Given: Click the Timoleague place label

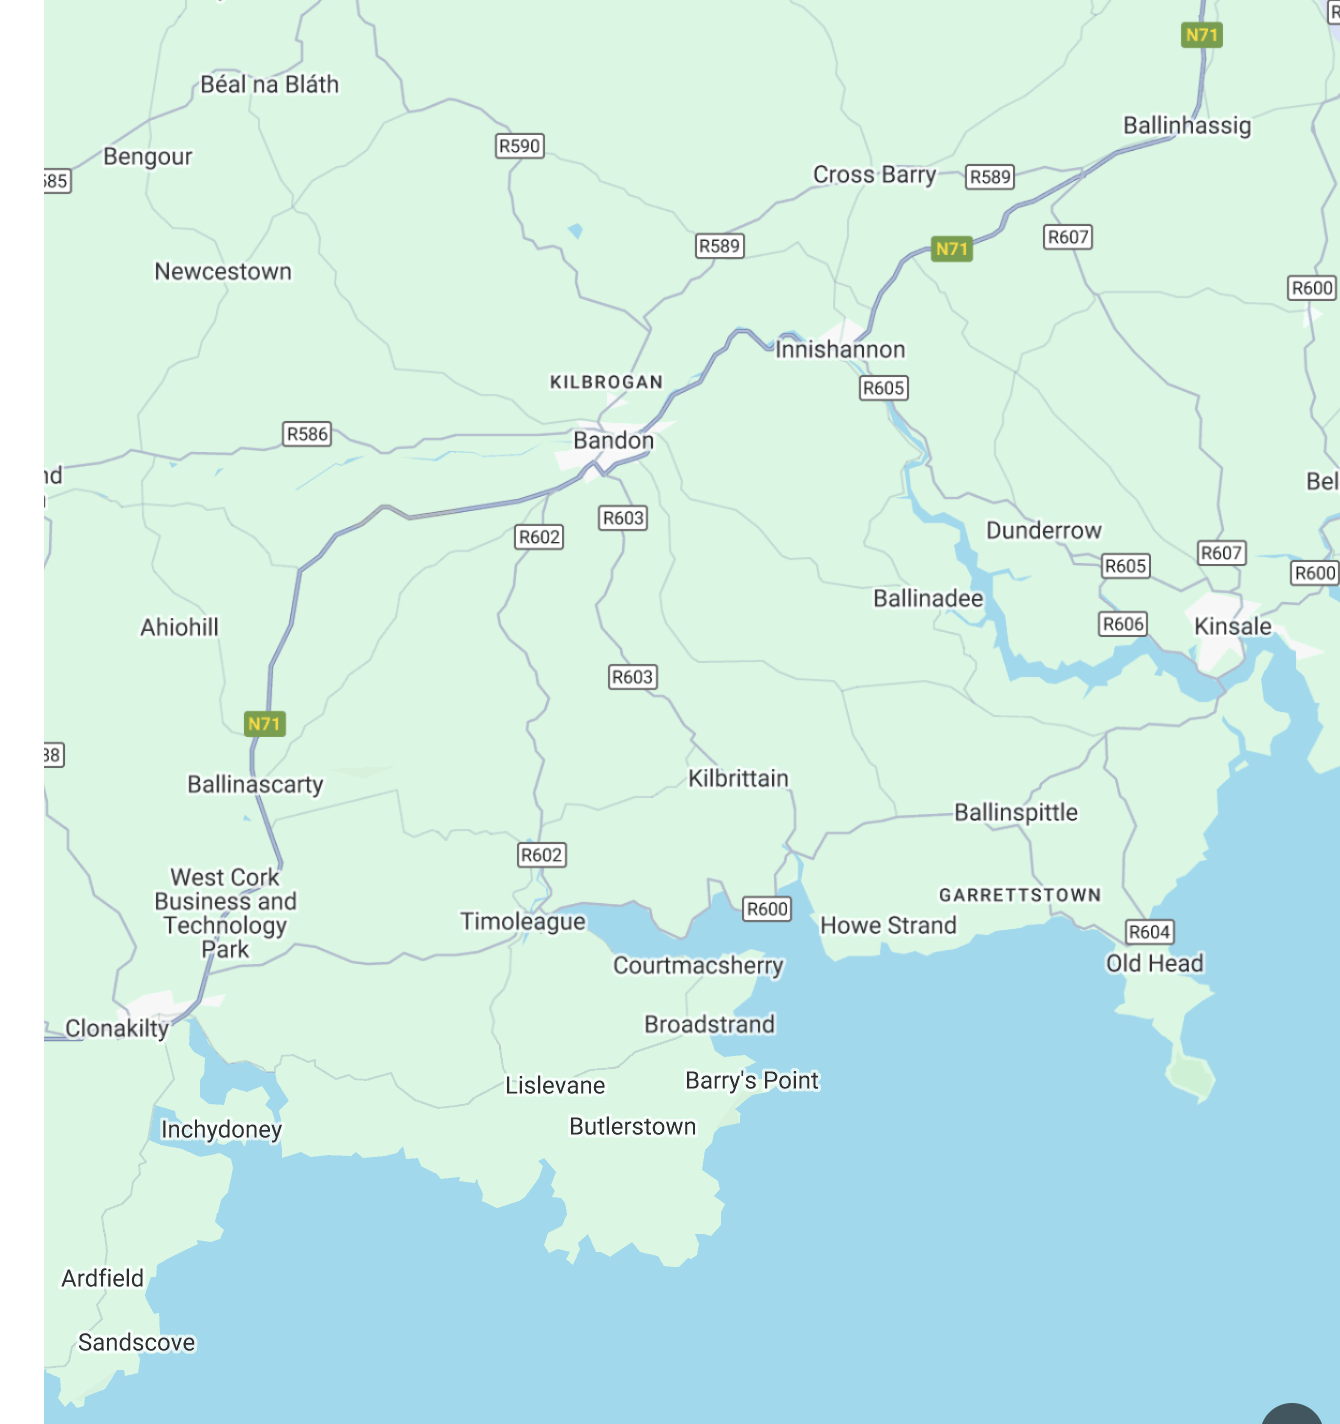Looking at the screenshot, I should [523, 921].
